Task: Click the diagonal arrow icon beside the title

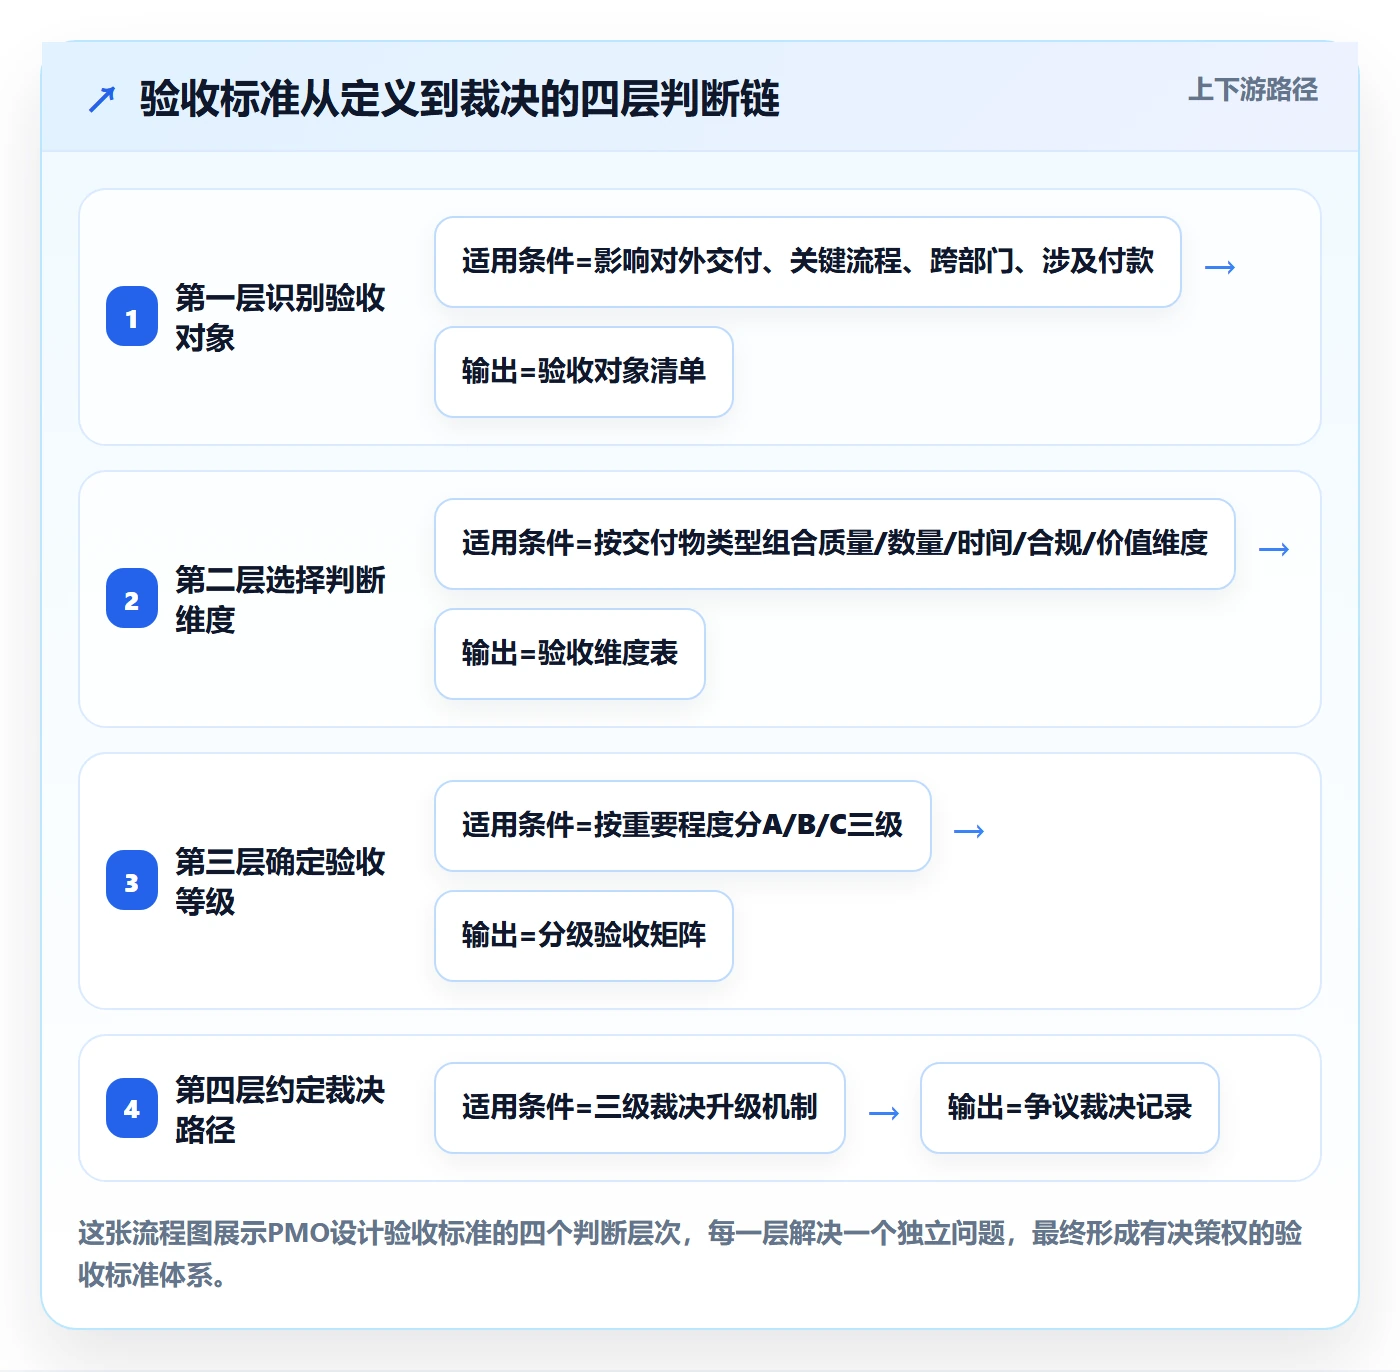Action: pos(102,99)
